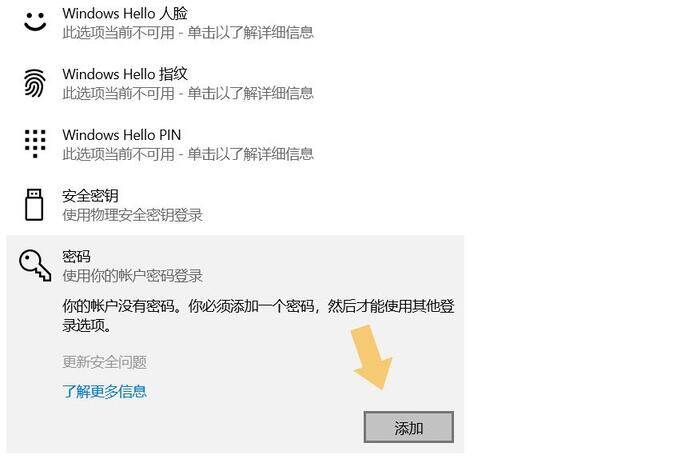Screen dimensions: 689x459
Task: Click the unavailable notice under Windows Hello 人脸
Action: [x=188, y=33]
